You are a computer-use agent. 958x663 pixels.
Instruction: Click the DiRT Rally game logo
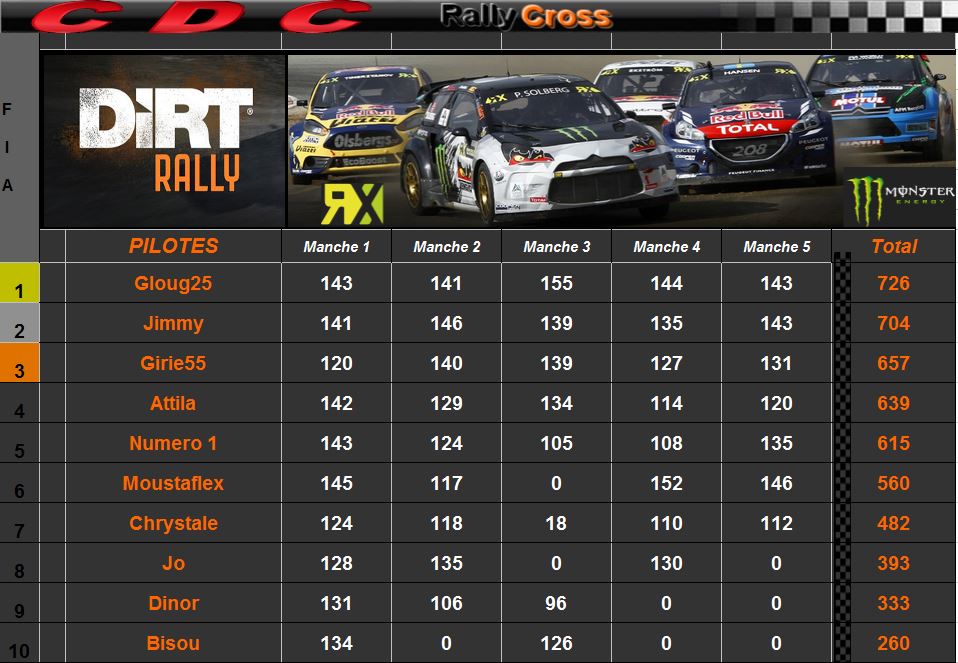tap(165, 141)
